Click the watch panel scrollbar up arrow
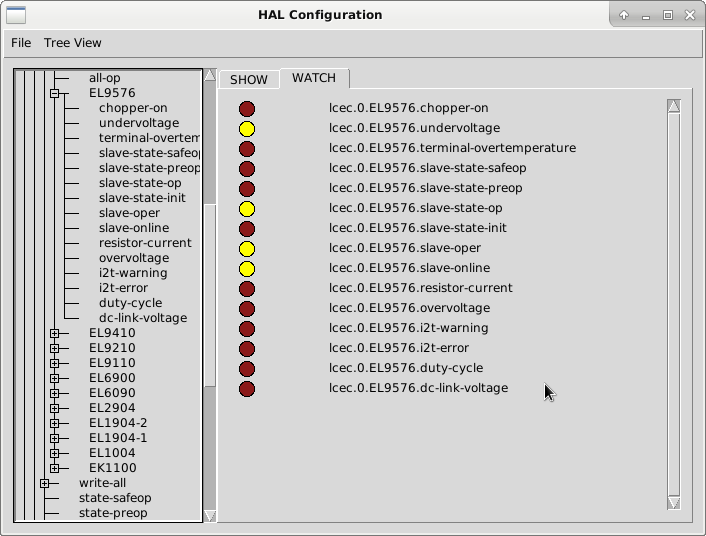The height and width of the screenshot is (536, 706). coord(674,106)
